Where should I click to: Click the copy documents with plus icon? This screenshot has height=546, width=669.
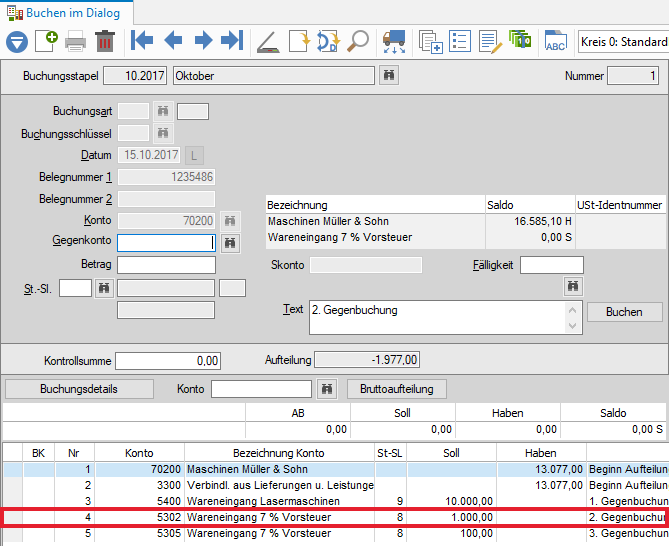(430, 42)
